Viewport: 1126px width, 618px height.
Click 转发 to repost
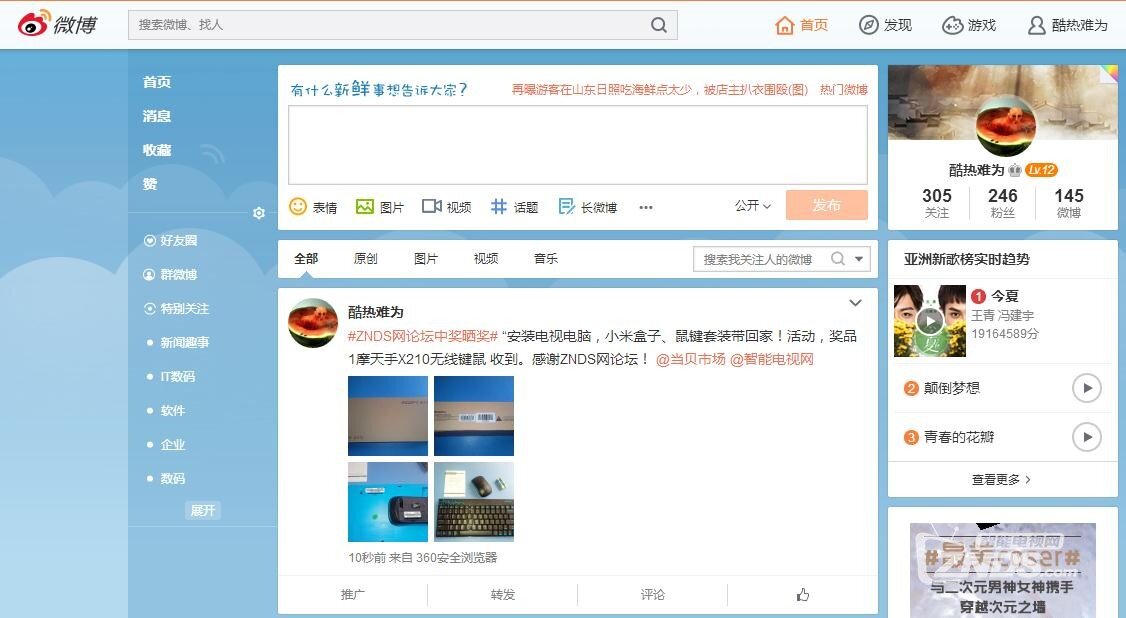pos(503,594)
